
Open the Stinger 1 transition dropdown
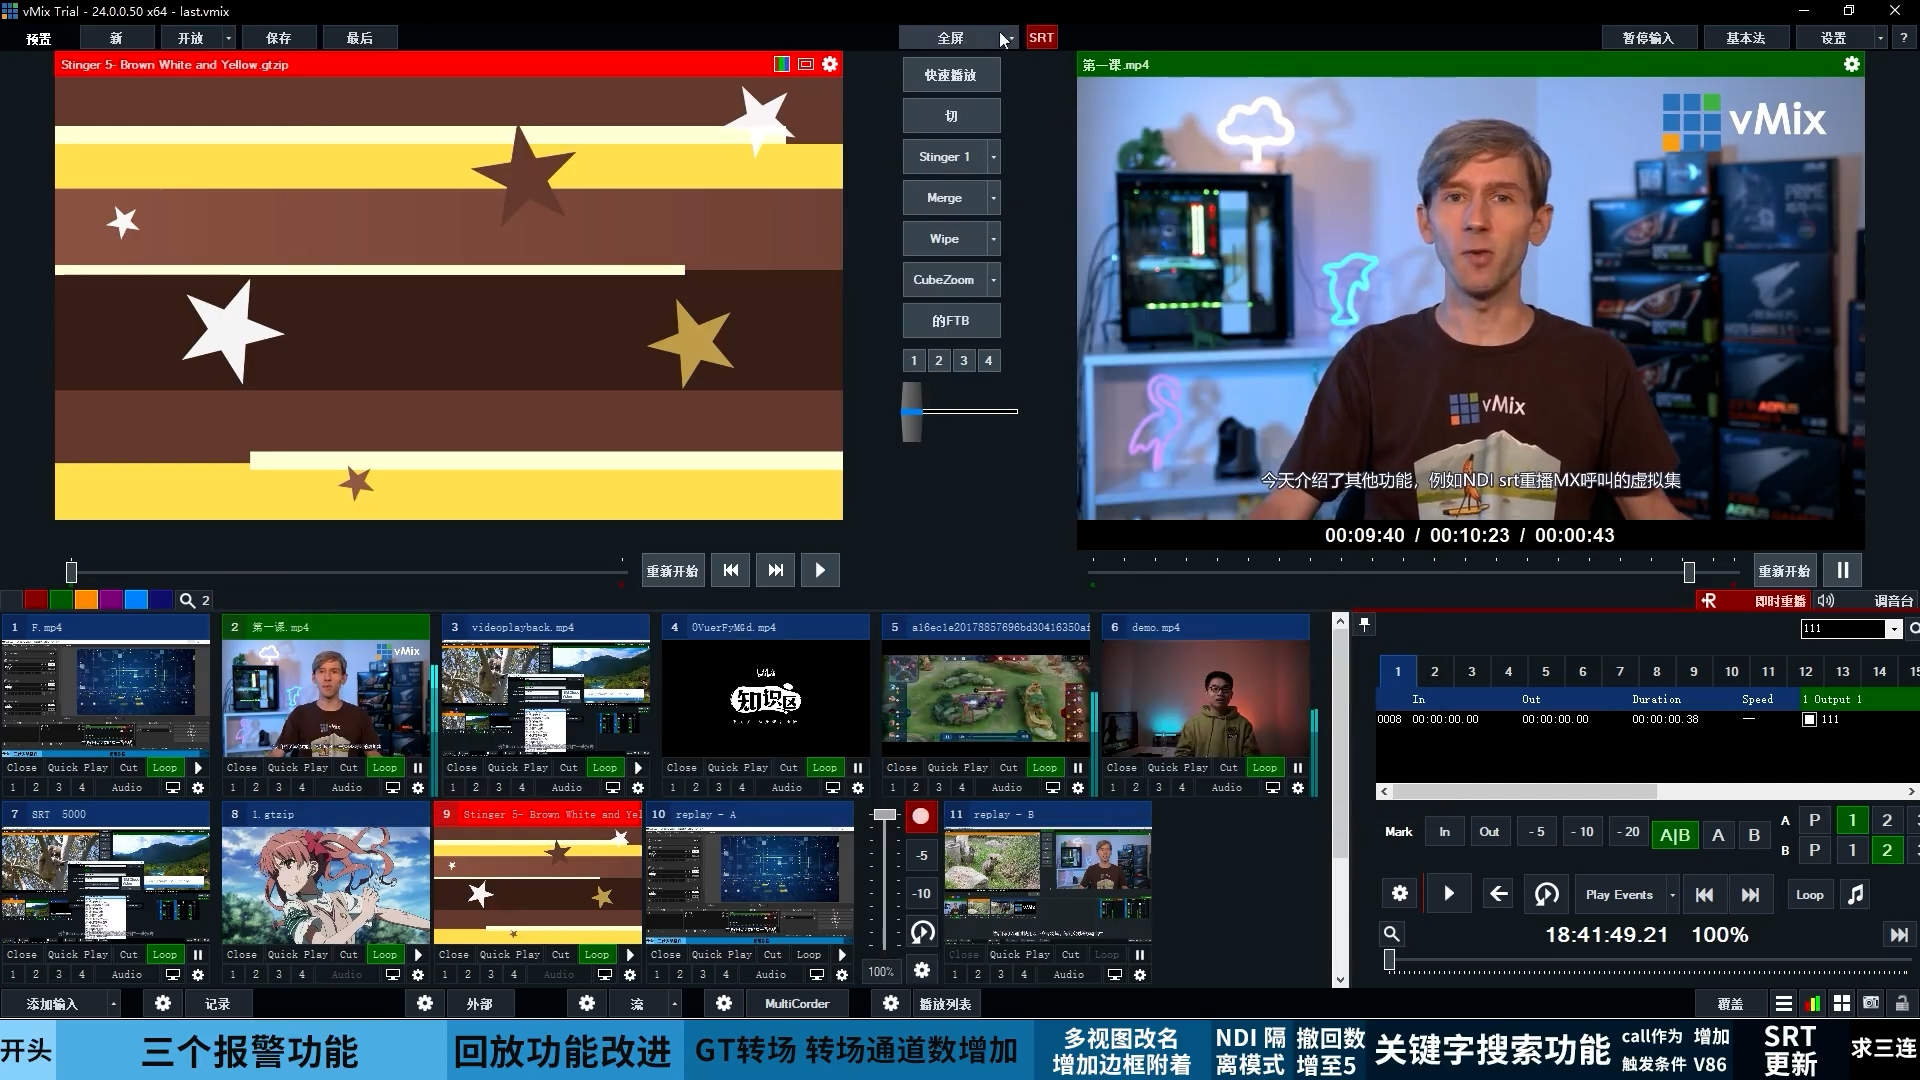(992, 157)
